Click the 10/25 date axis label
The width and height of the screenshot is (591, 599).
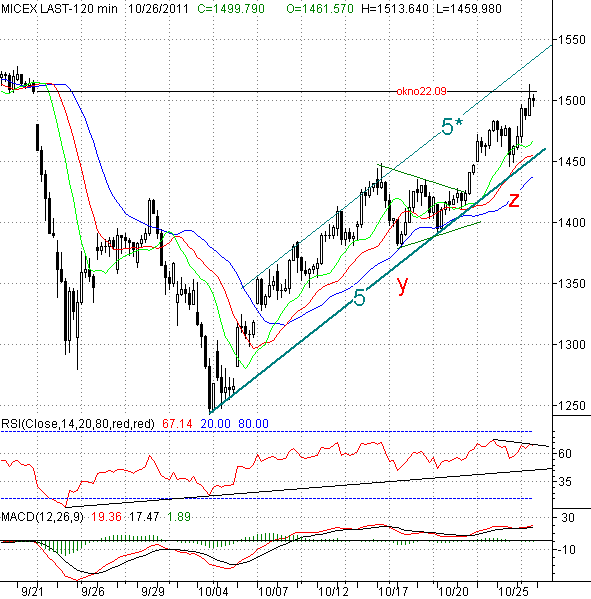(514, 591)
